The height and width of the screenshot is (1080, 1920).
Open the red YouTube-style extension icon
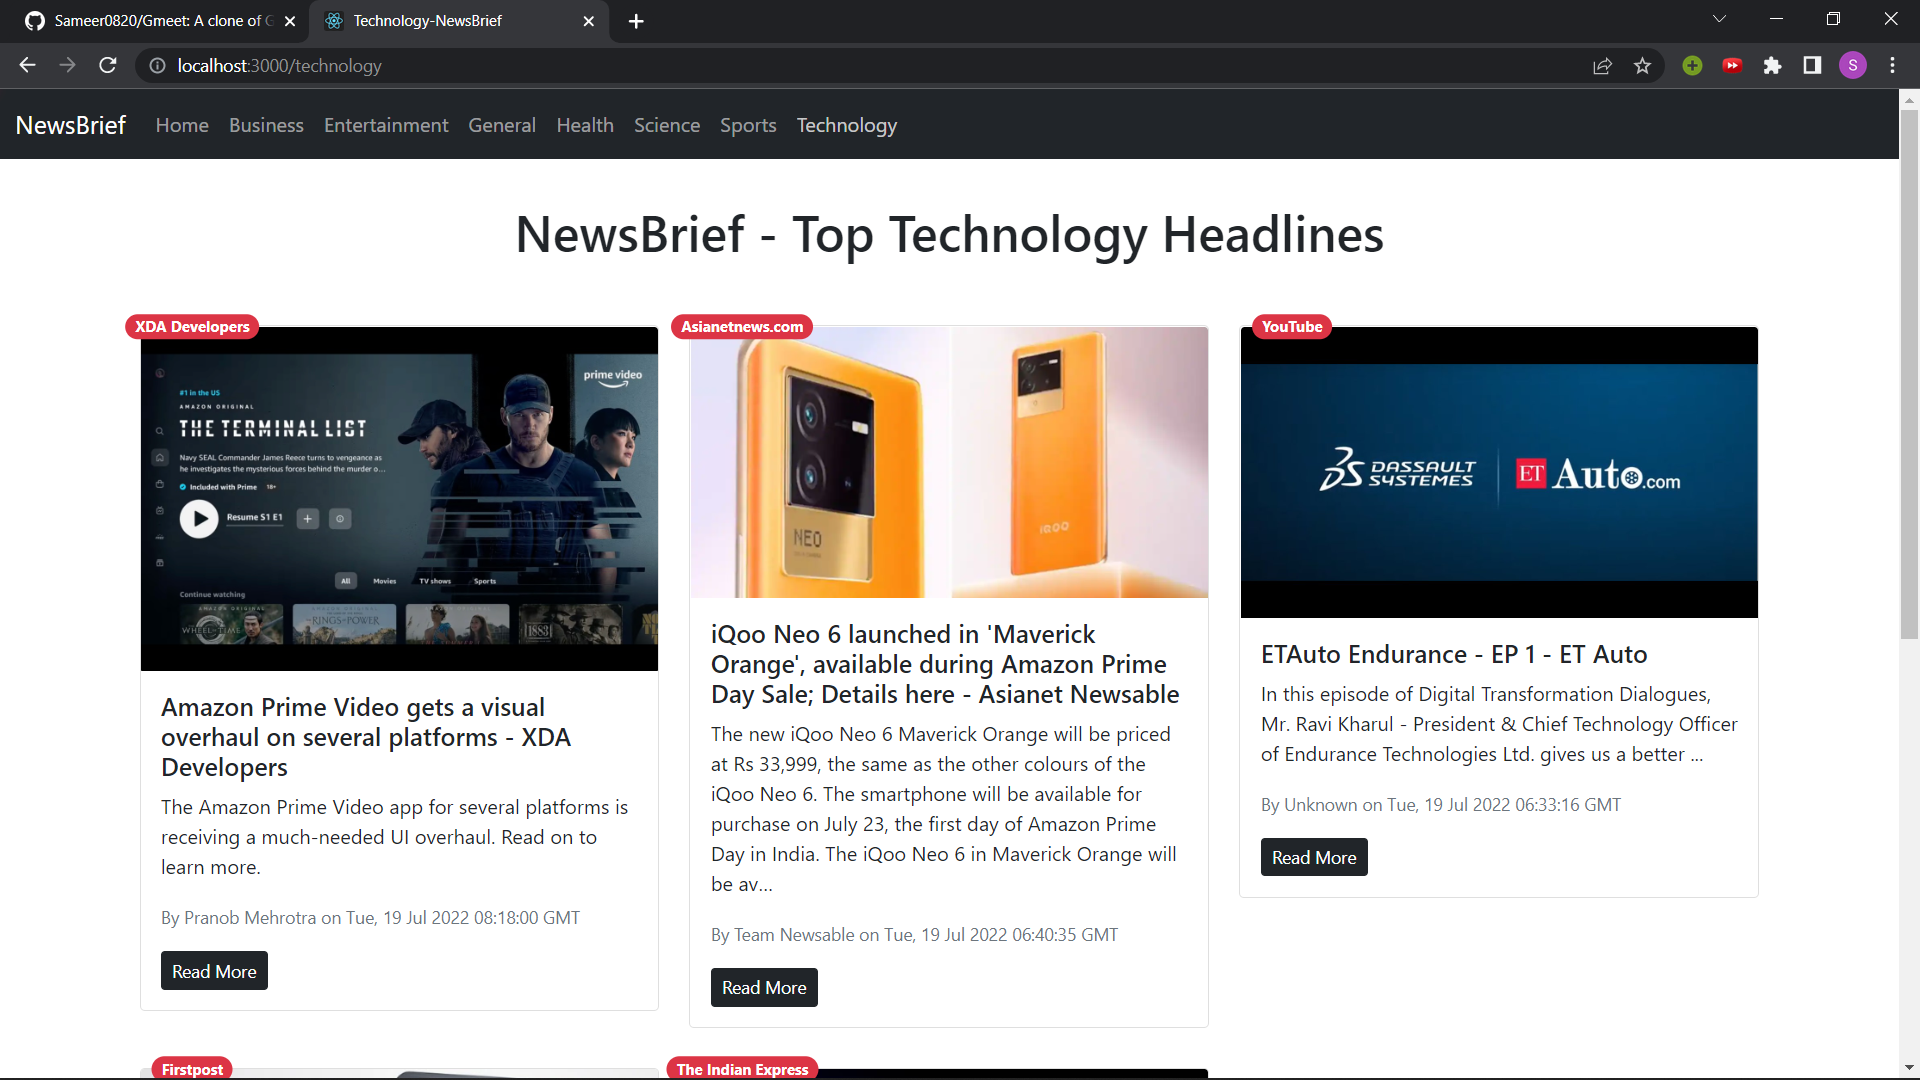[1732, 66]
